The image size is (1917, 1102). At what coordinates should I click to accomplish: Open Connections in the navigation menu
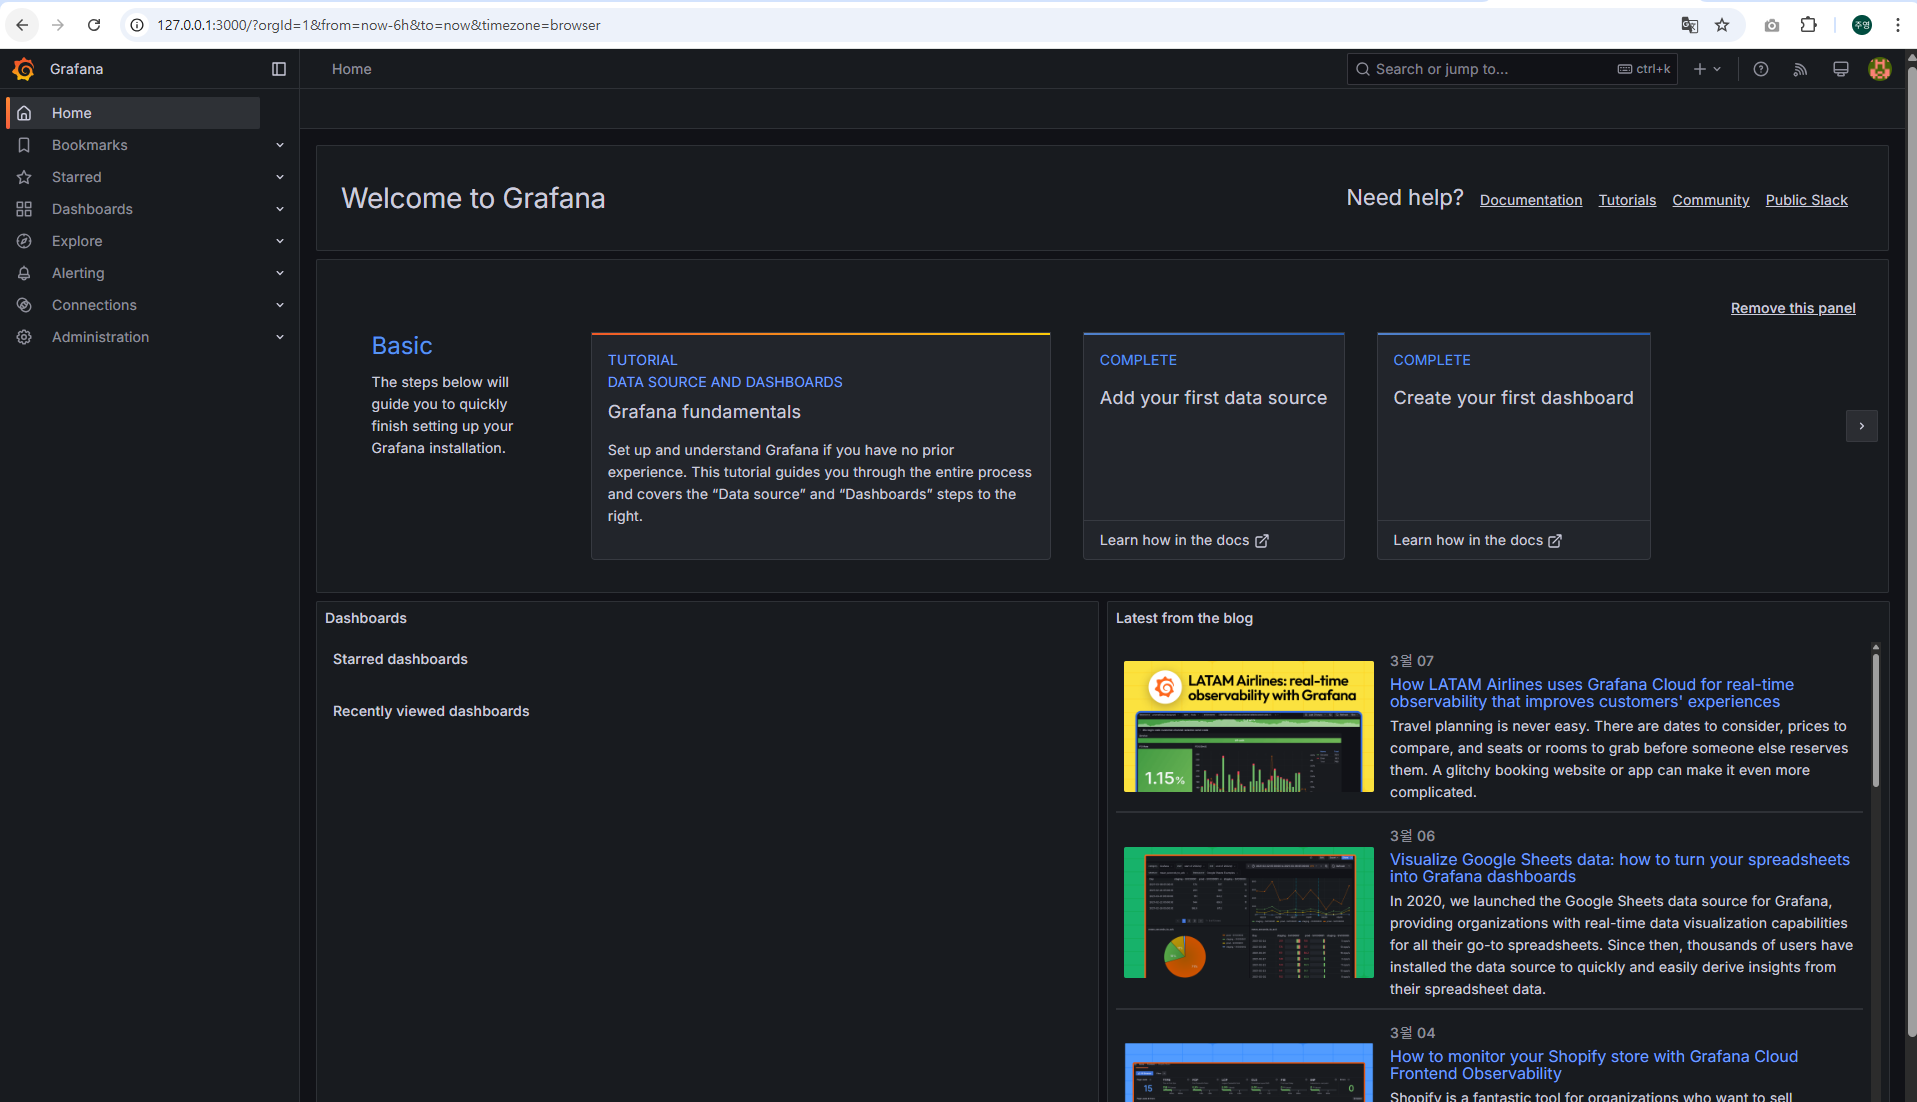click(94, 305)
